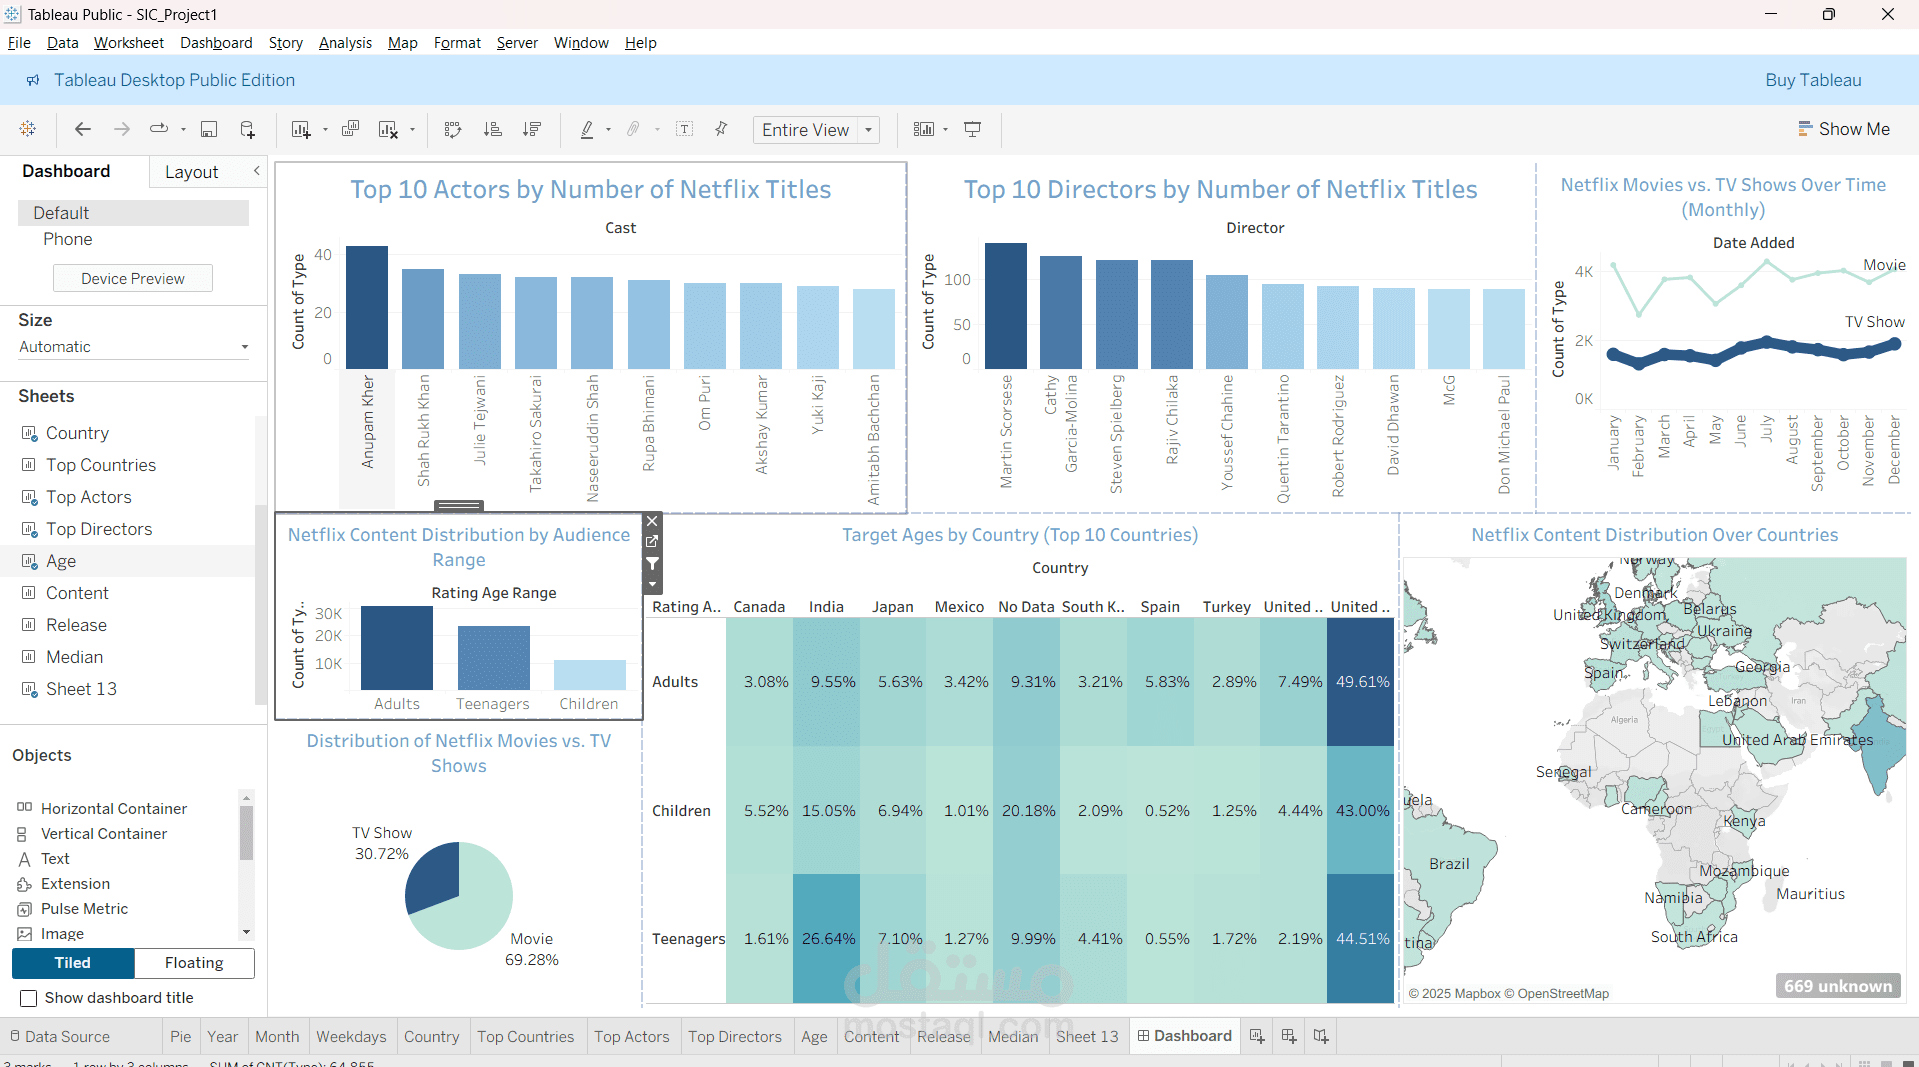Image resolution: width=1919 pixels, height=1067 pixels.
Task: Click the Adults bar in audience chart
Action: 397,648
